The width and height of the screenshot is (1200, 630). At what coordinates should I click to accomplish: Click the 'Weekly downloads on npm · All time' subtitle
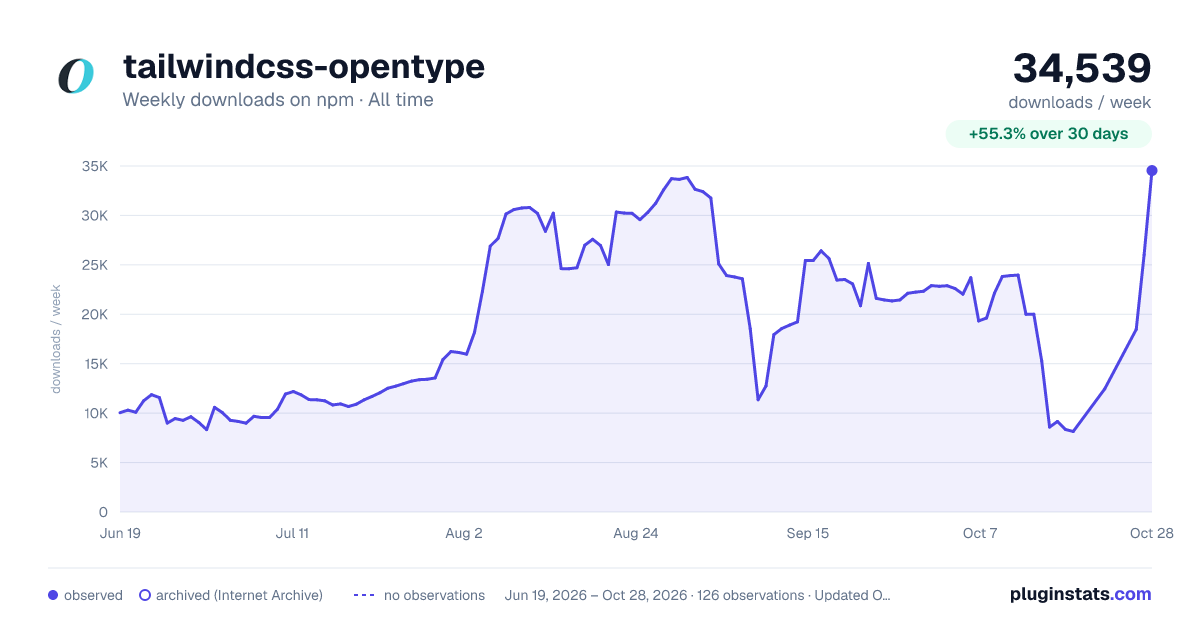[x=278, y=100]
